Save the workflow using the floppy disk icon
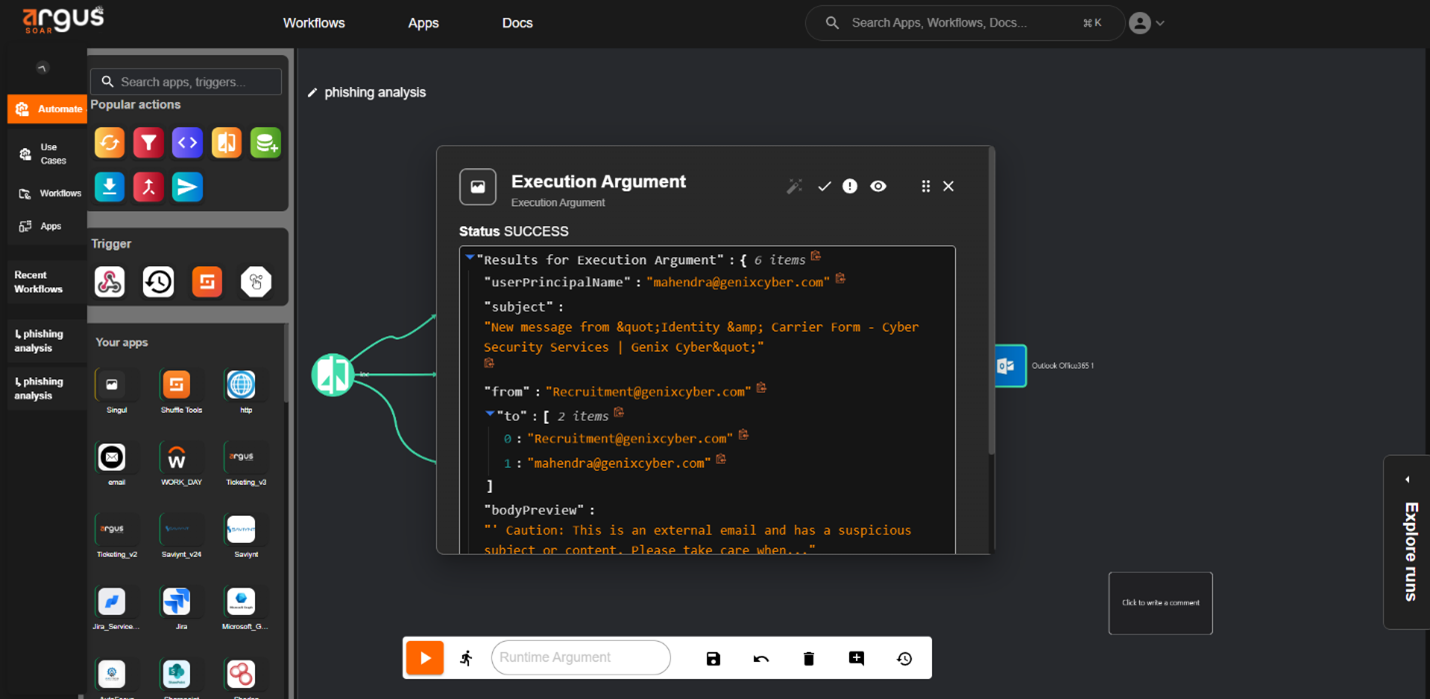The image size is (1430, 699). coord(713,658)
